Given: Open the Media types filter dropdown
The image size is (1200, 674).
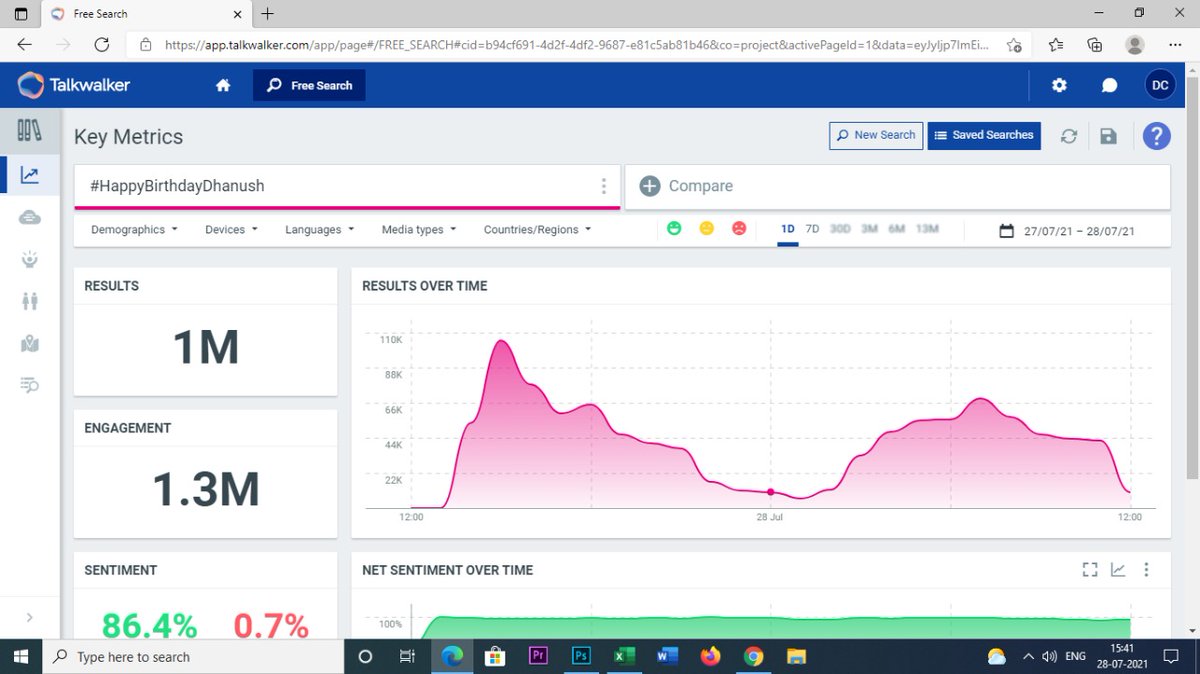Looking at the screenshot, I should (418, 230).
